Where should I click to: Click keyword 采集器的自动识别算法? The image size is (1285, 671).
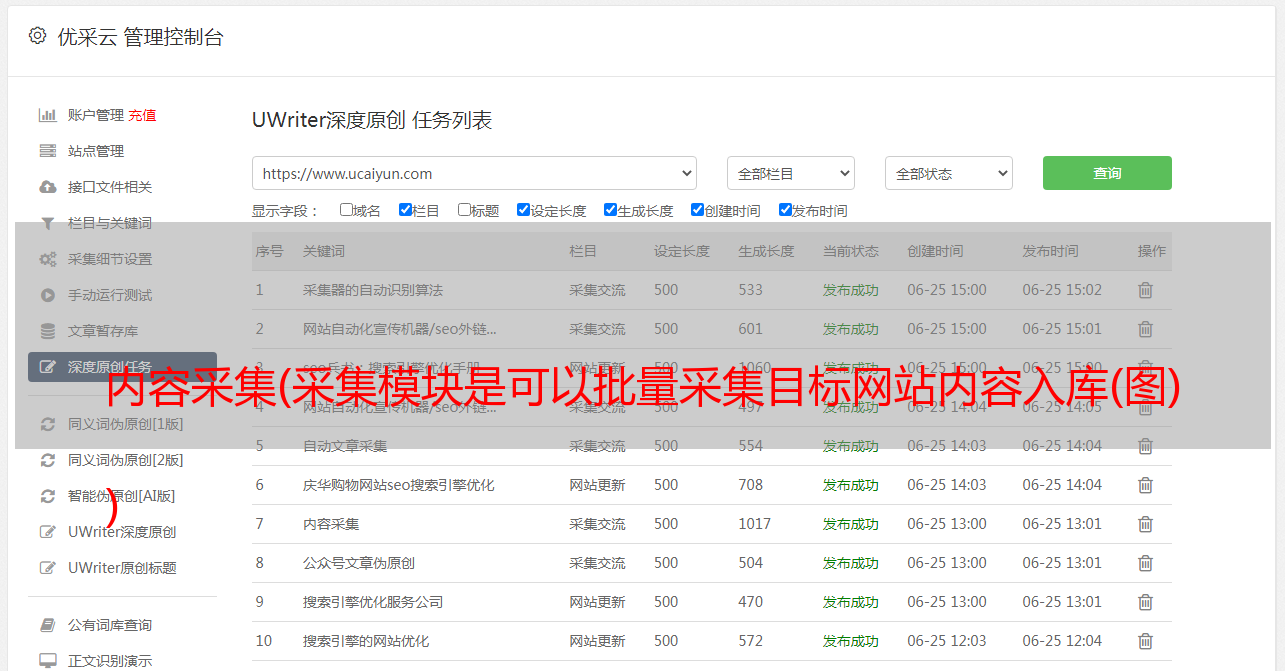click(x=373, y=290)
